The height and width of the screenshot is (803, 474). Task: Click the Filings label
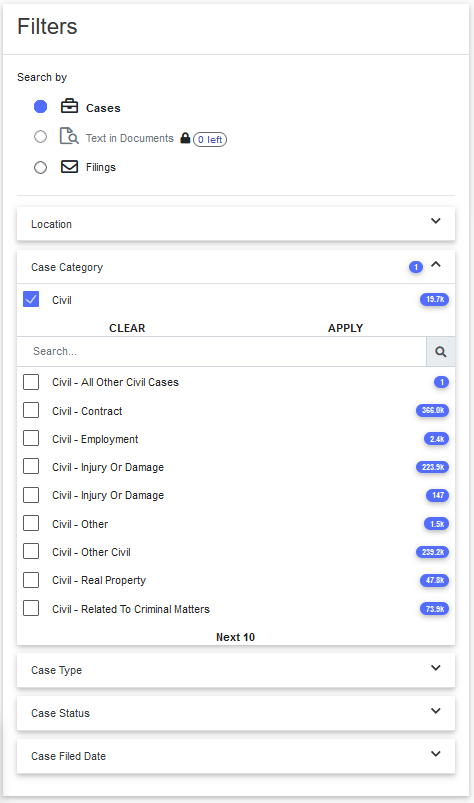point(101,167)
